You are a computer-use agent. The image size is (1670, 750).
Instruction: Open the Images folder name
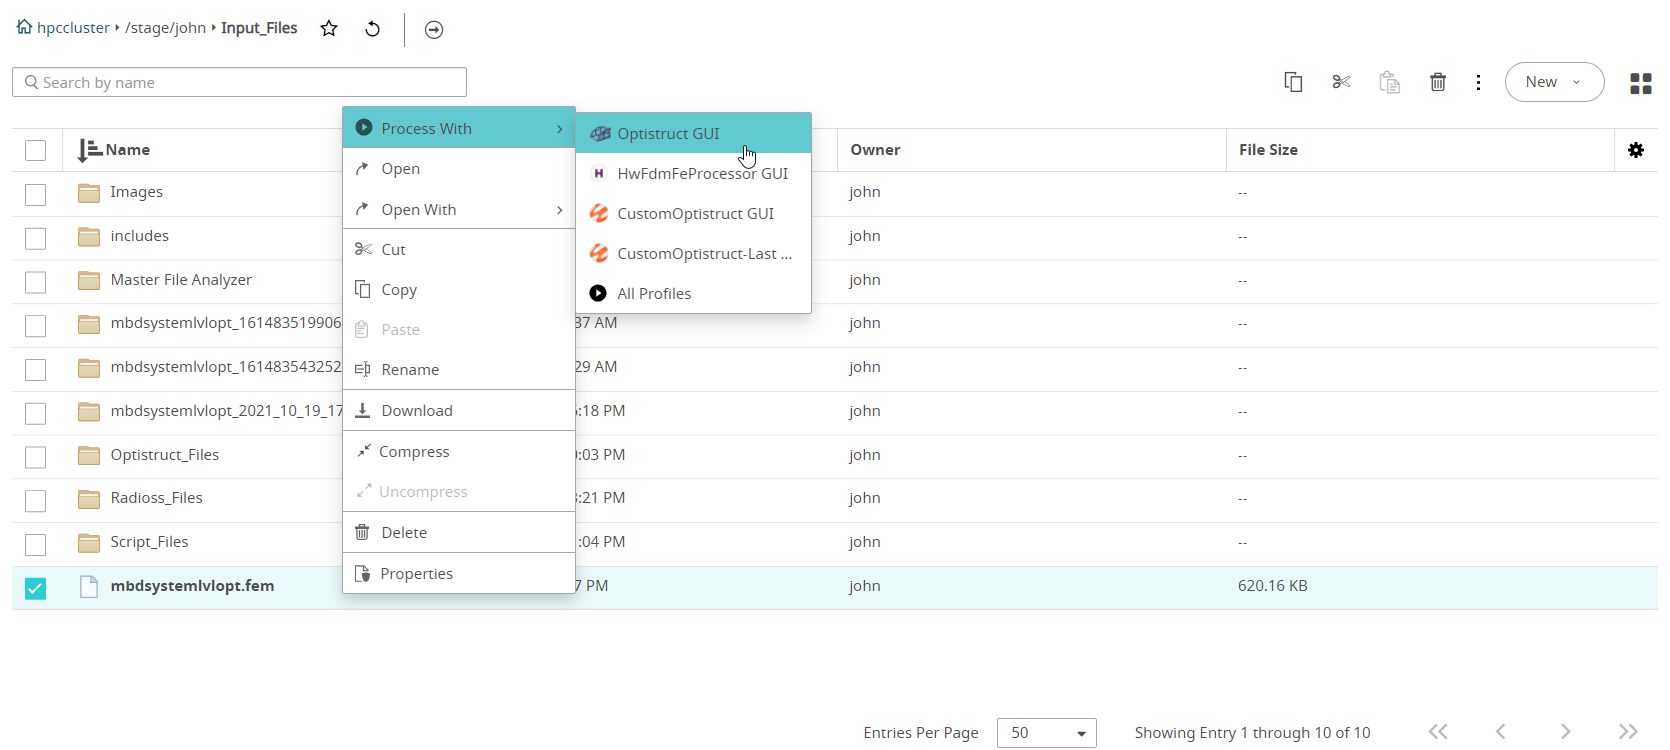click(137, 192)
